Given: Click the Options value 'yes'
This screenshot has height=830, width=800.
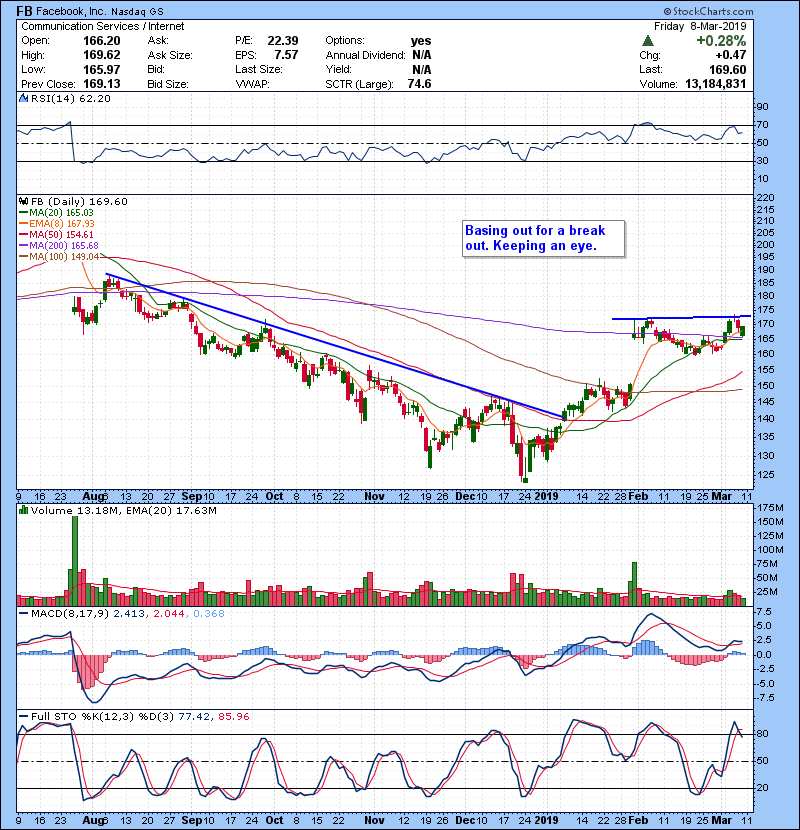Looking at the screenshot, I should pyautogui.click(x=421, y=41).
